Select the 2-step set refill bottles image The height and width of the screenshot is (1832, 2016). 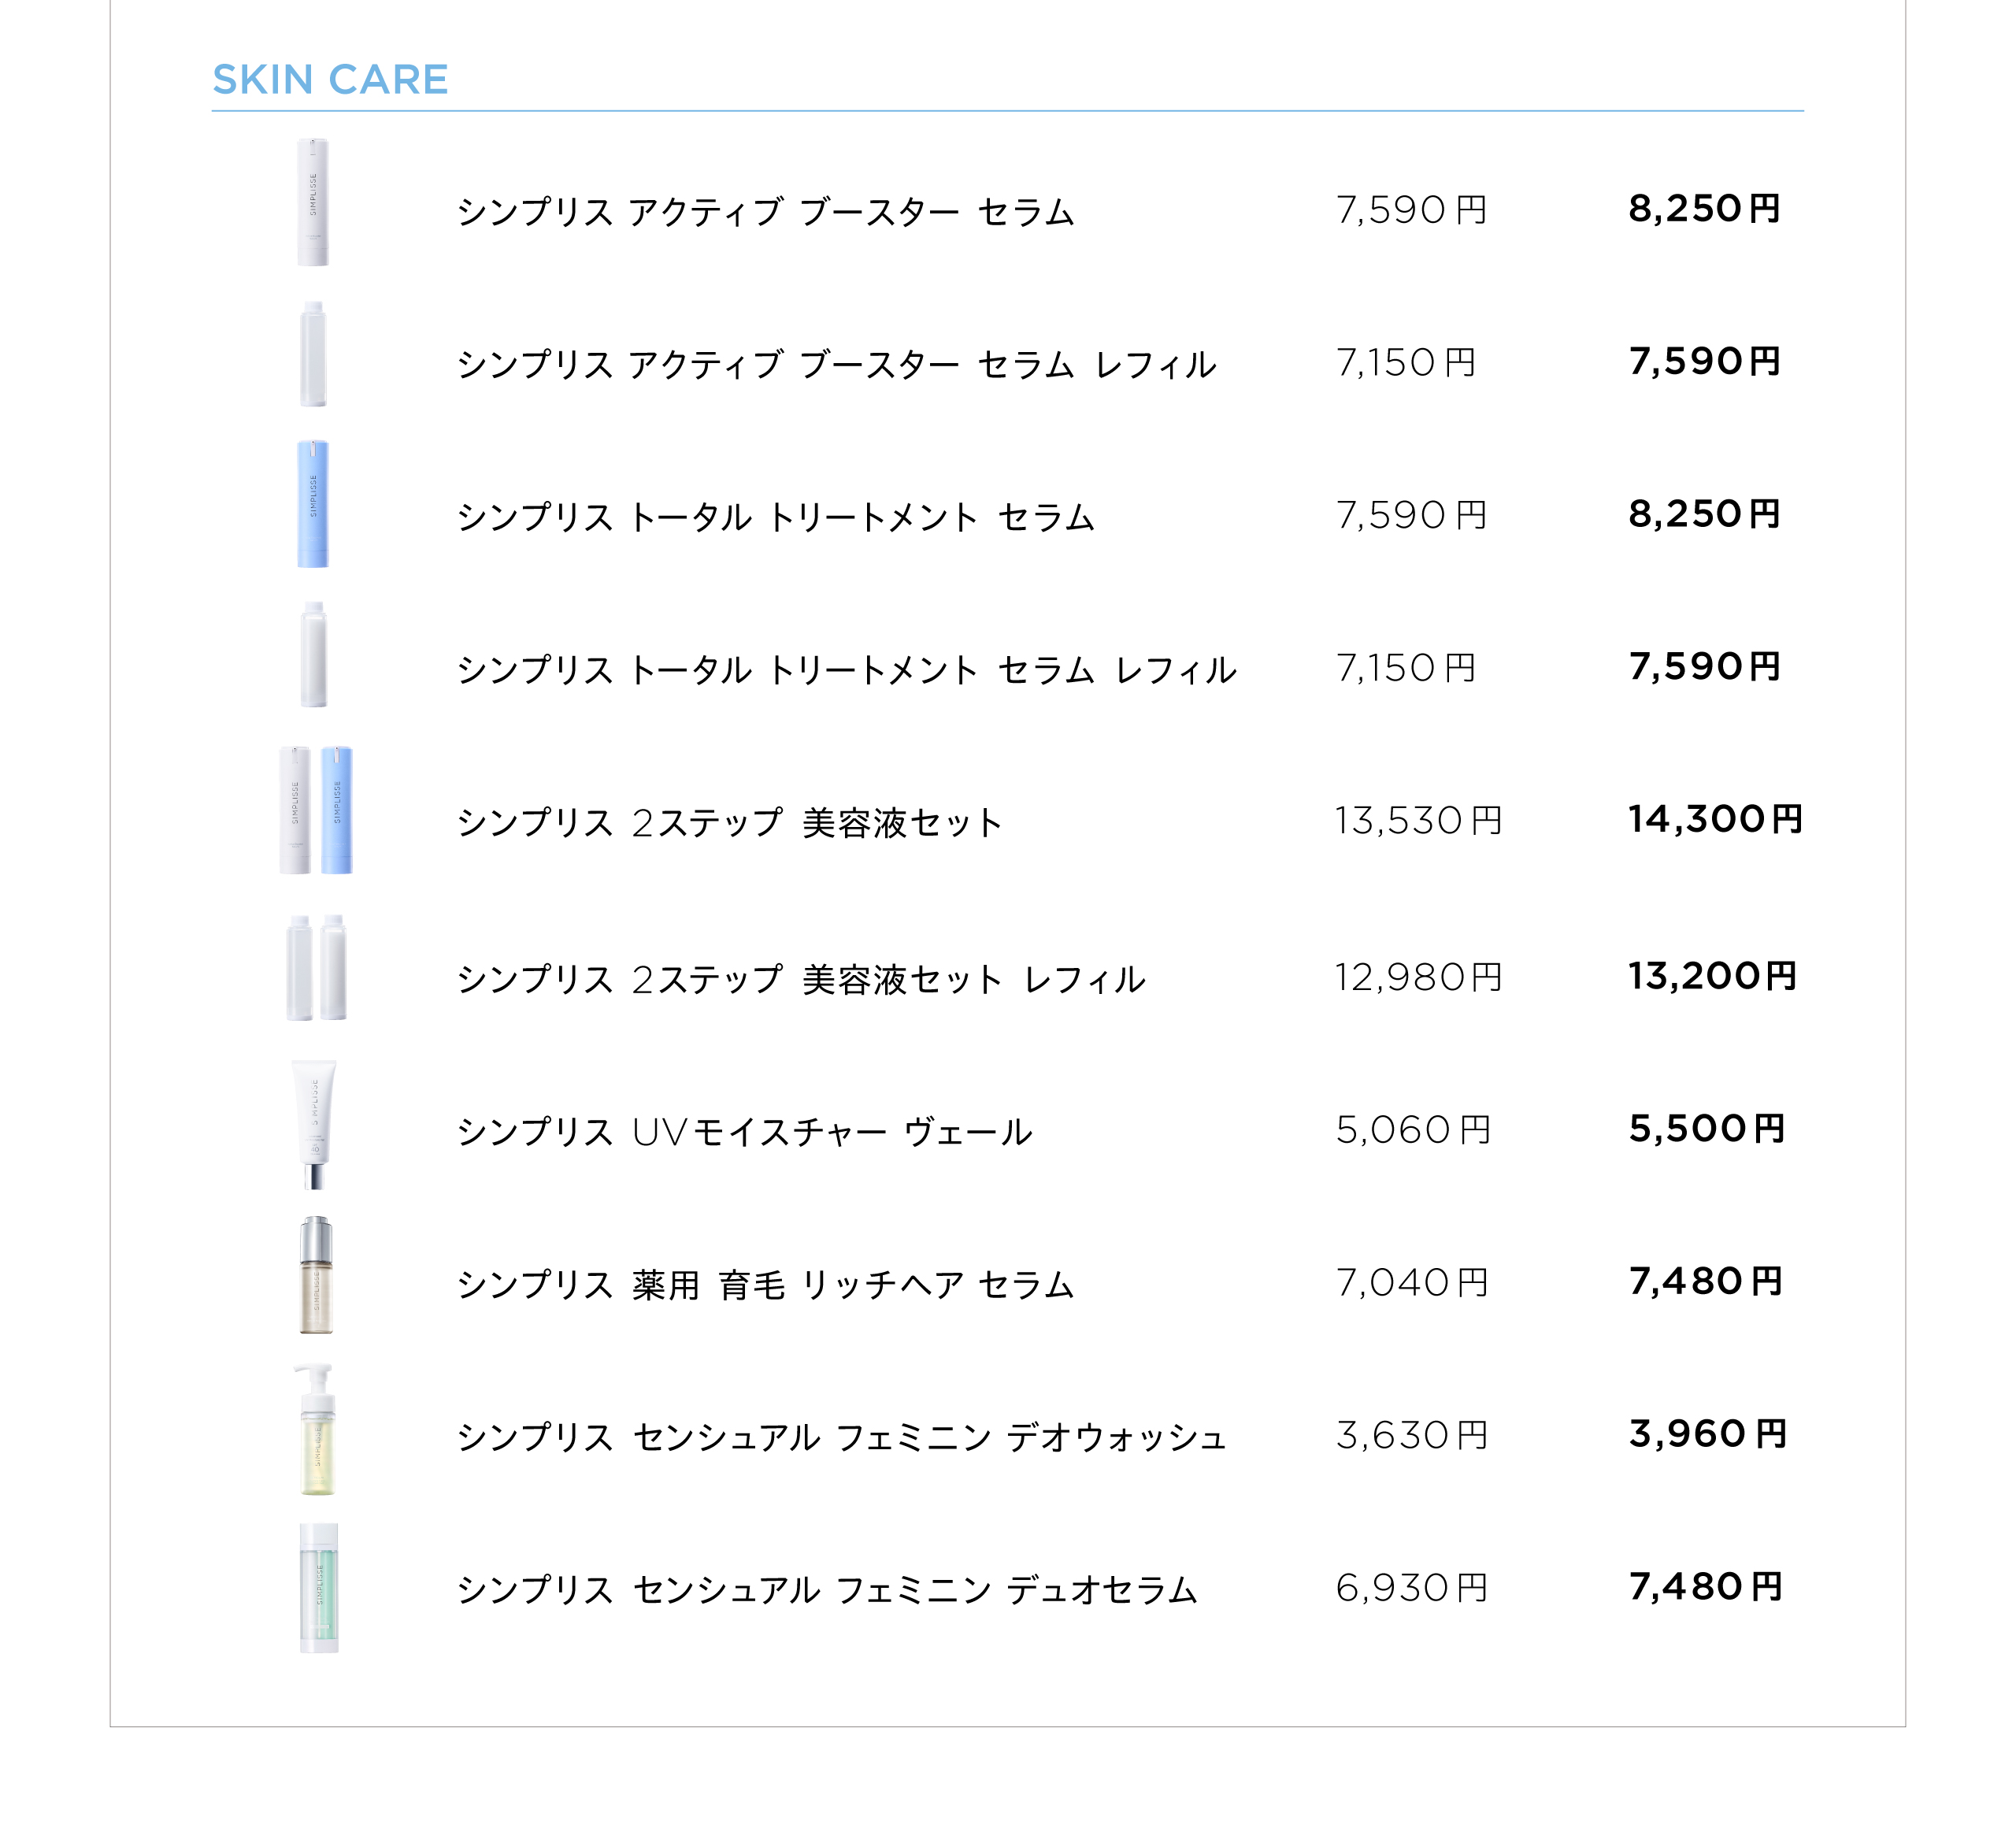316,968
